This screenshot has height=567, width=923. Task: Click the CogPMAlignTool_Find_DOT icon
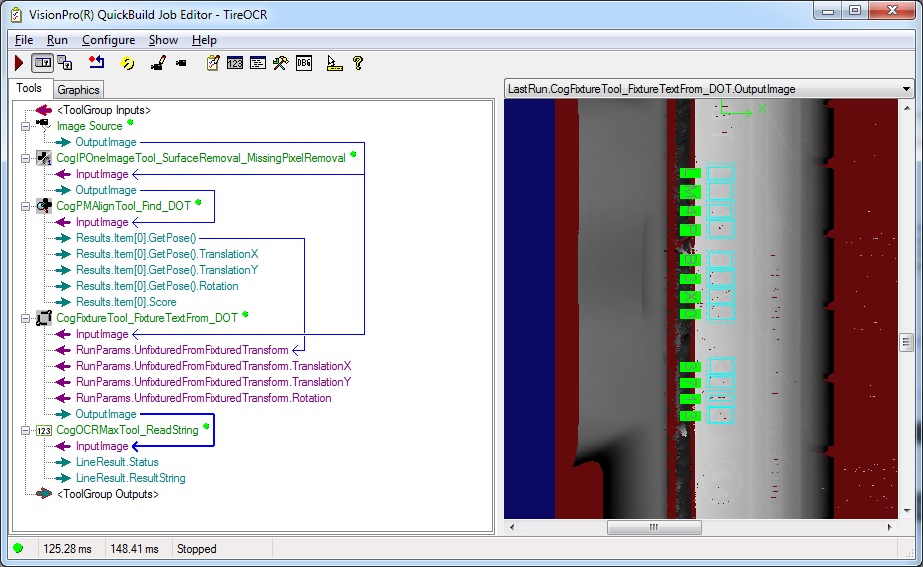pyautogui.click(x=44, y=205)
